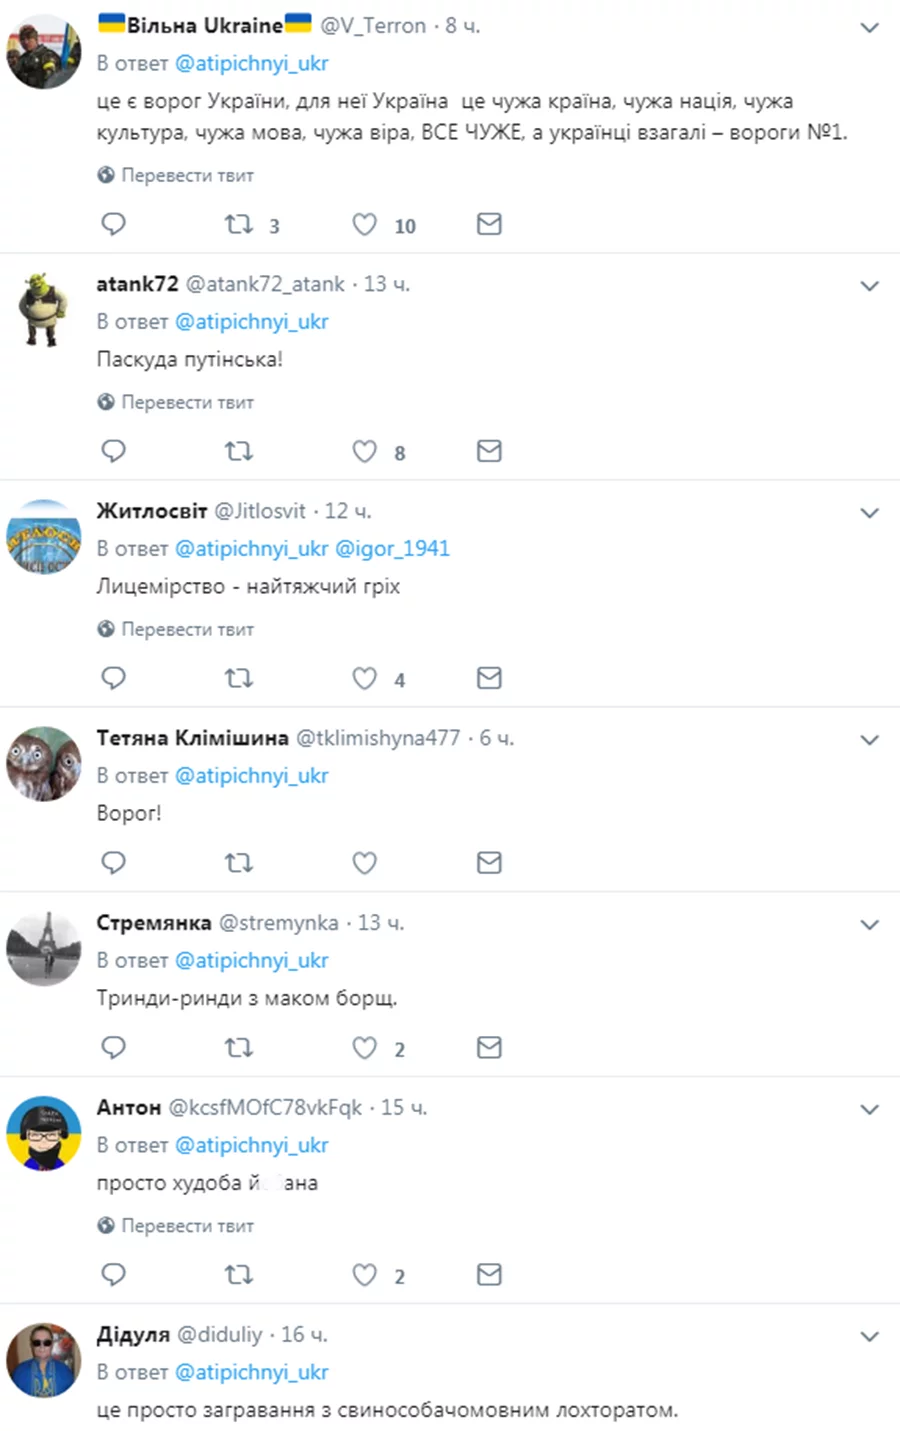Image resolution: width=900 pixels, height=1431 pixels.
Task: Expand more options for atank72's tweet
Action: tap(870, 286)
